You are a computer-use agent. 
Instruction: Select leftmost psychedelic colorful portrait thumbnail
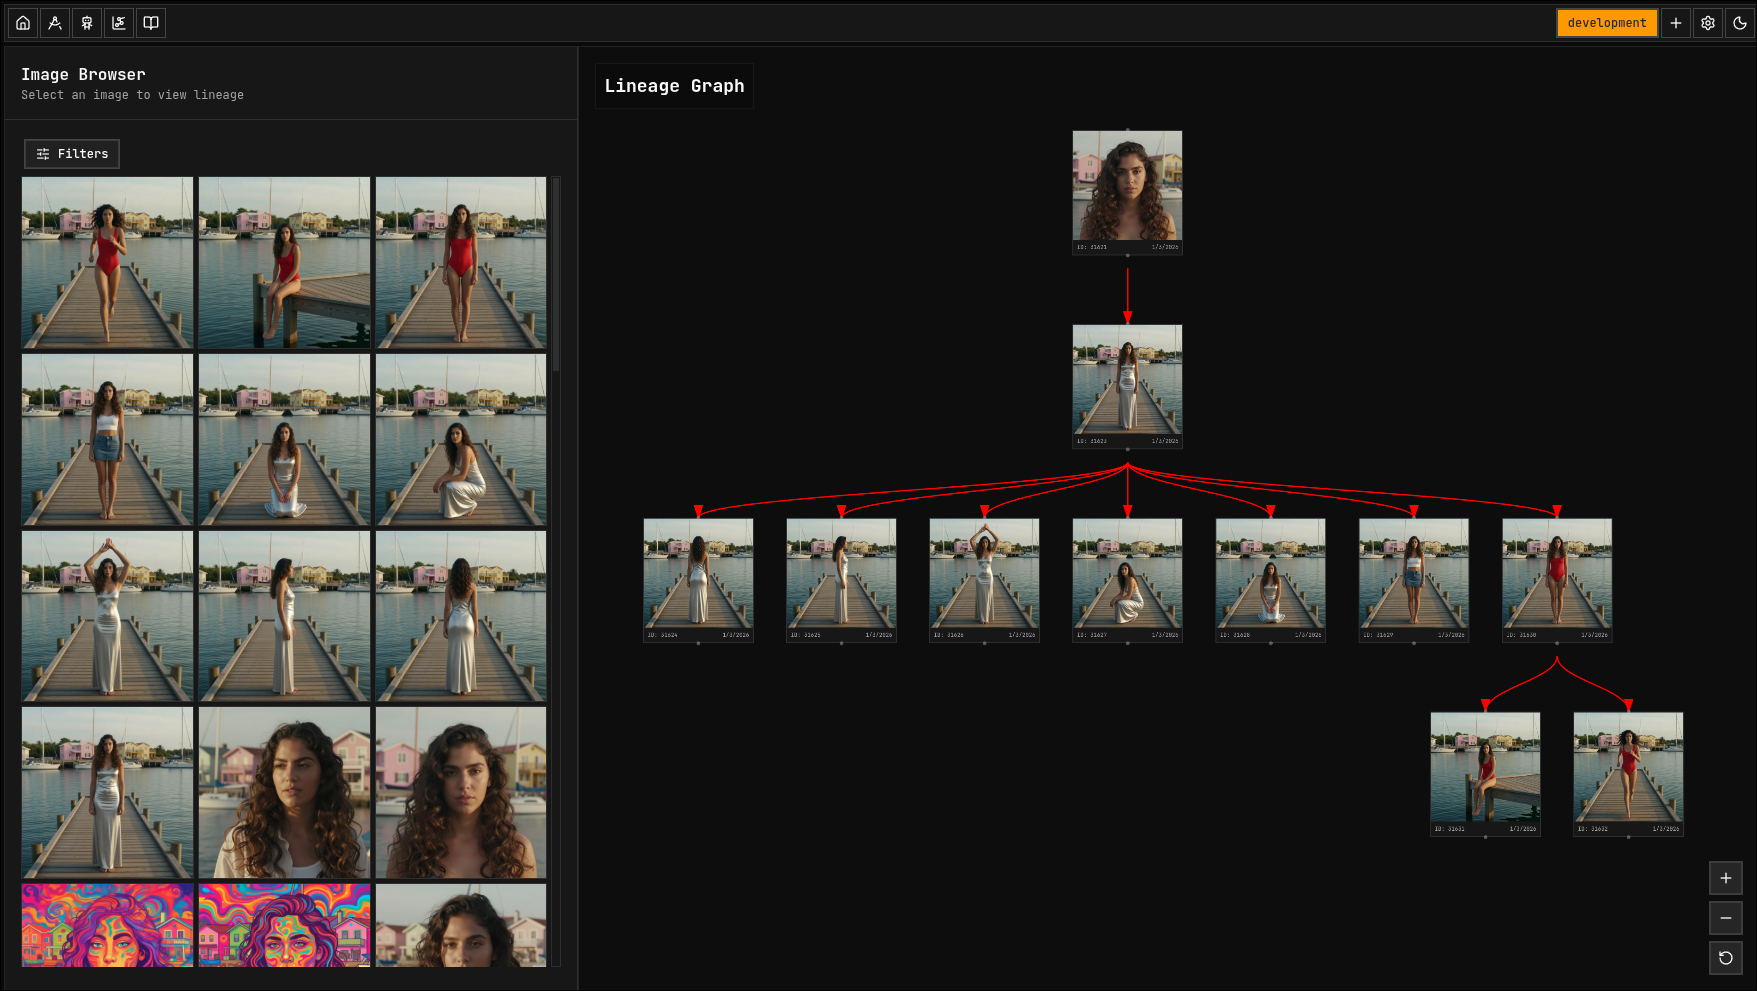(x=108, y=925)
